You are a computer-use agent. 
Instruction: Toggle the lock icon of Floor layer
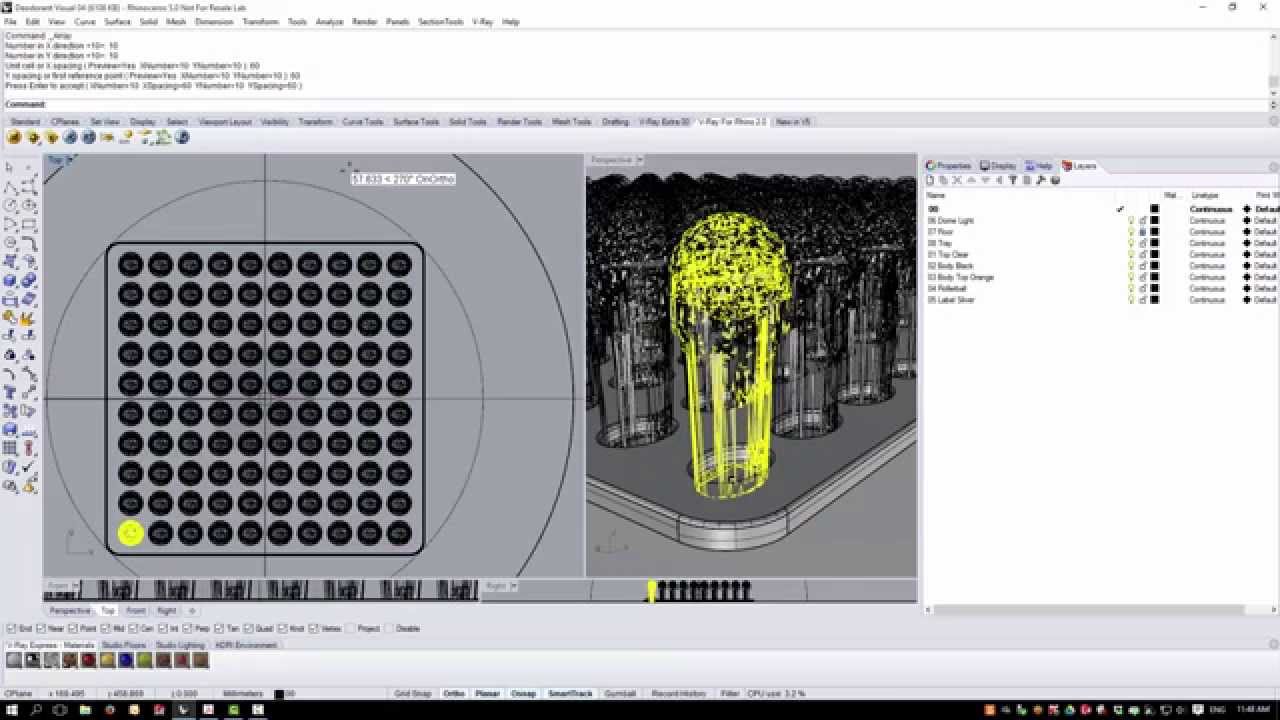tap(1143, 232)
